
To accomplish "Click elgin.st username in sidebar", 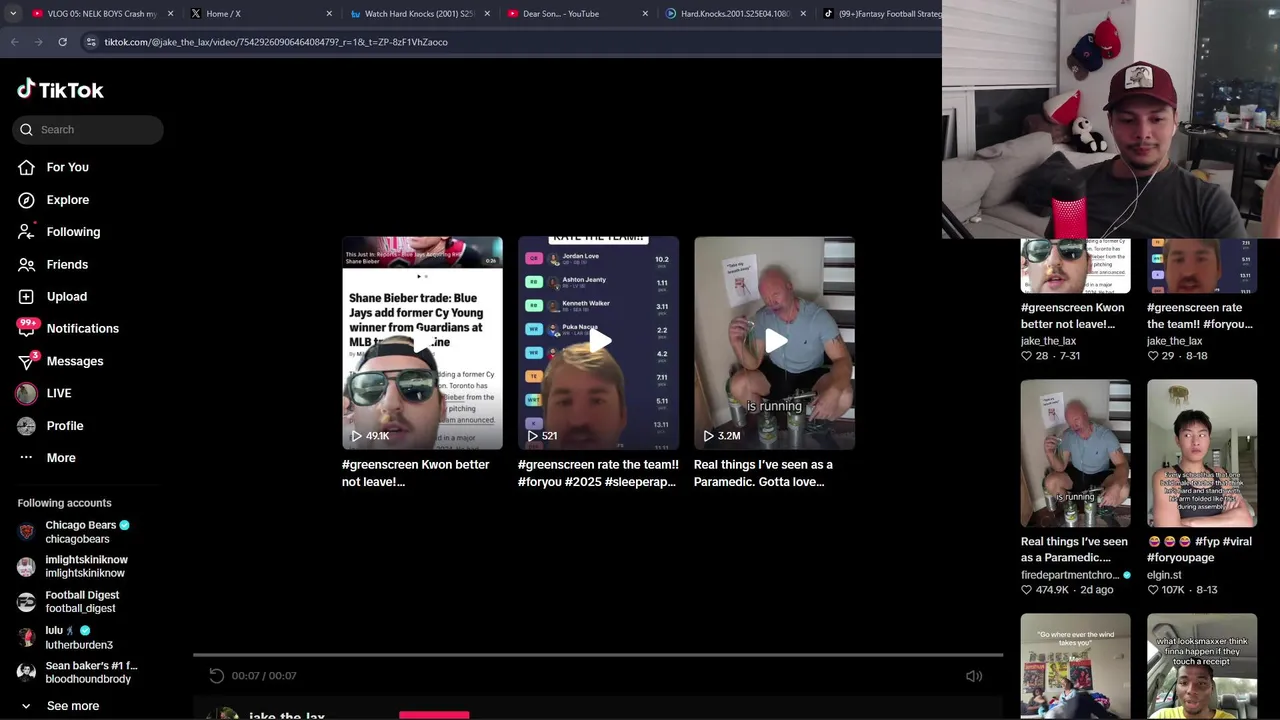I will [1164, 575].
